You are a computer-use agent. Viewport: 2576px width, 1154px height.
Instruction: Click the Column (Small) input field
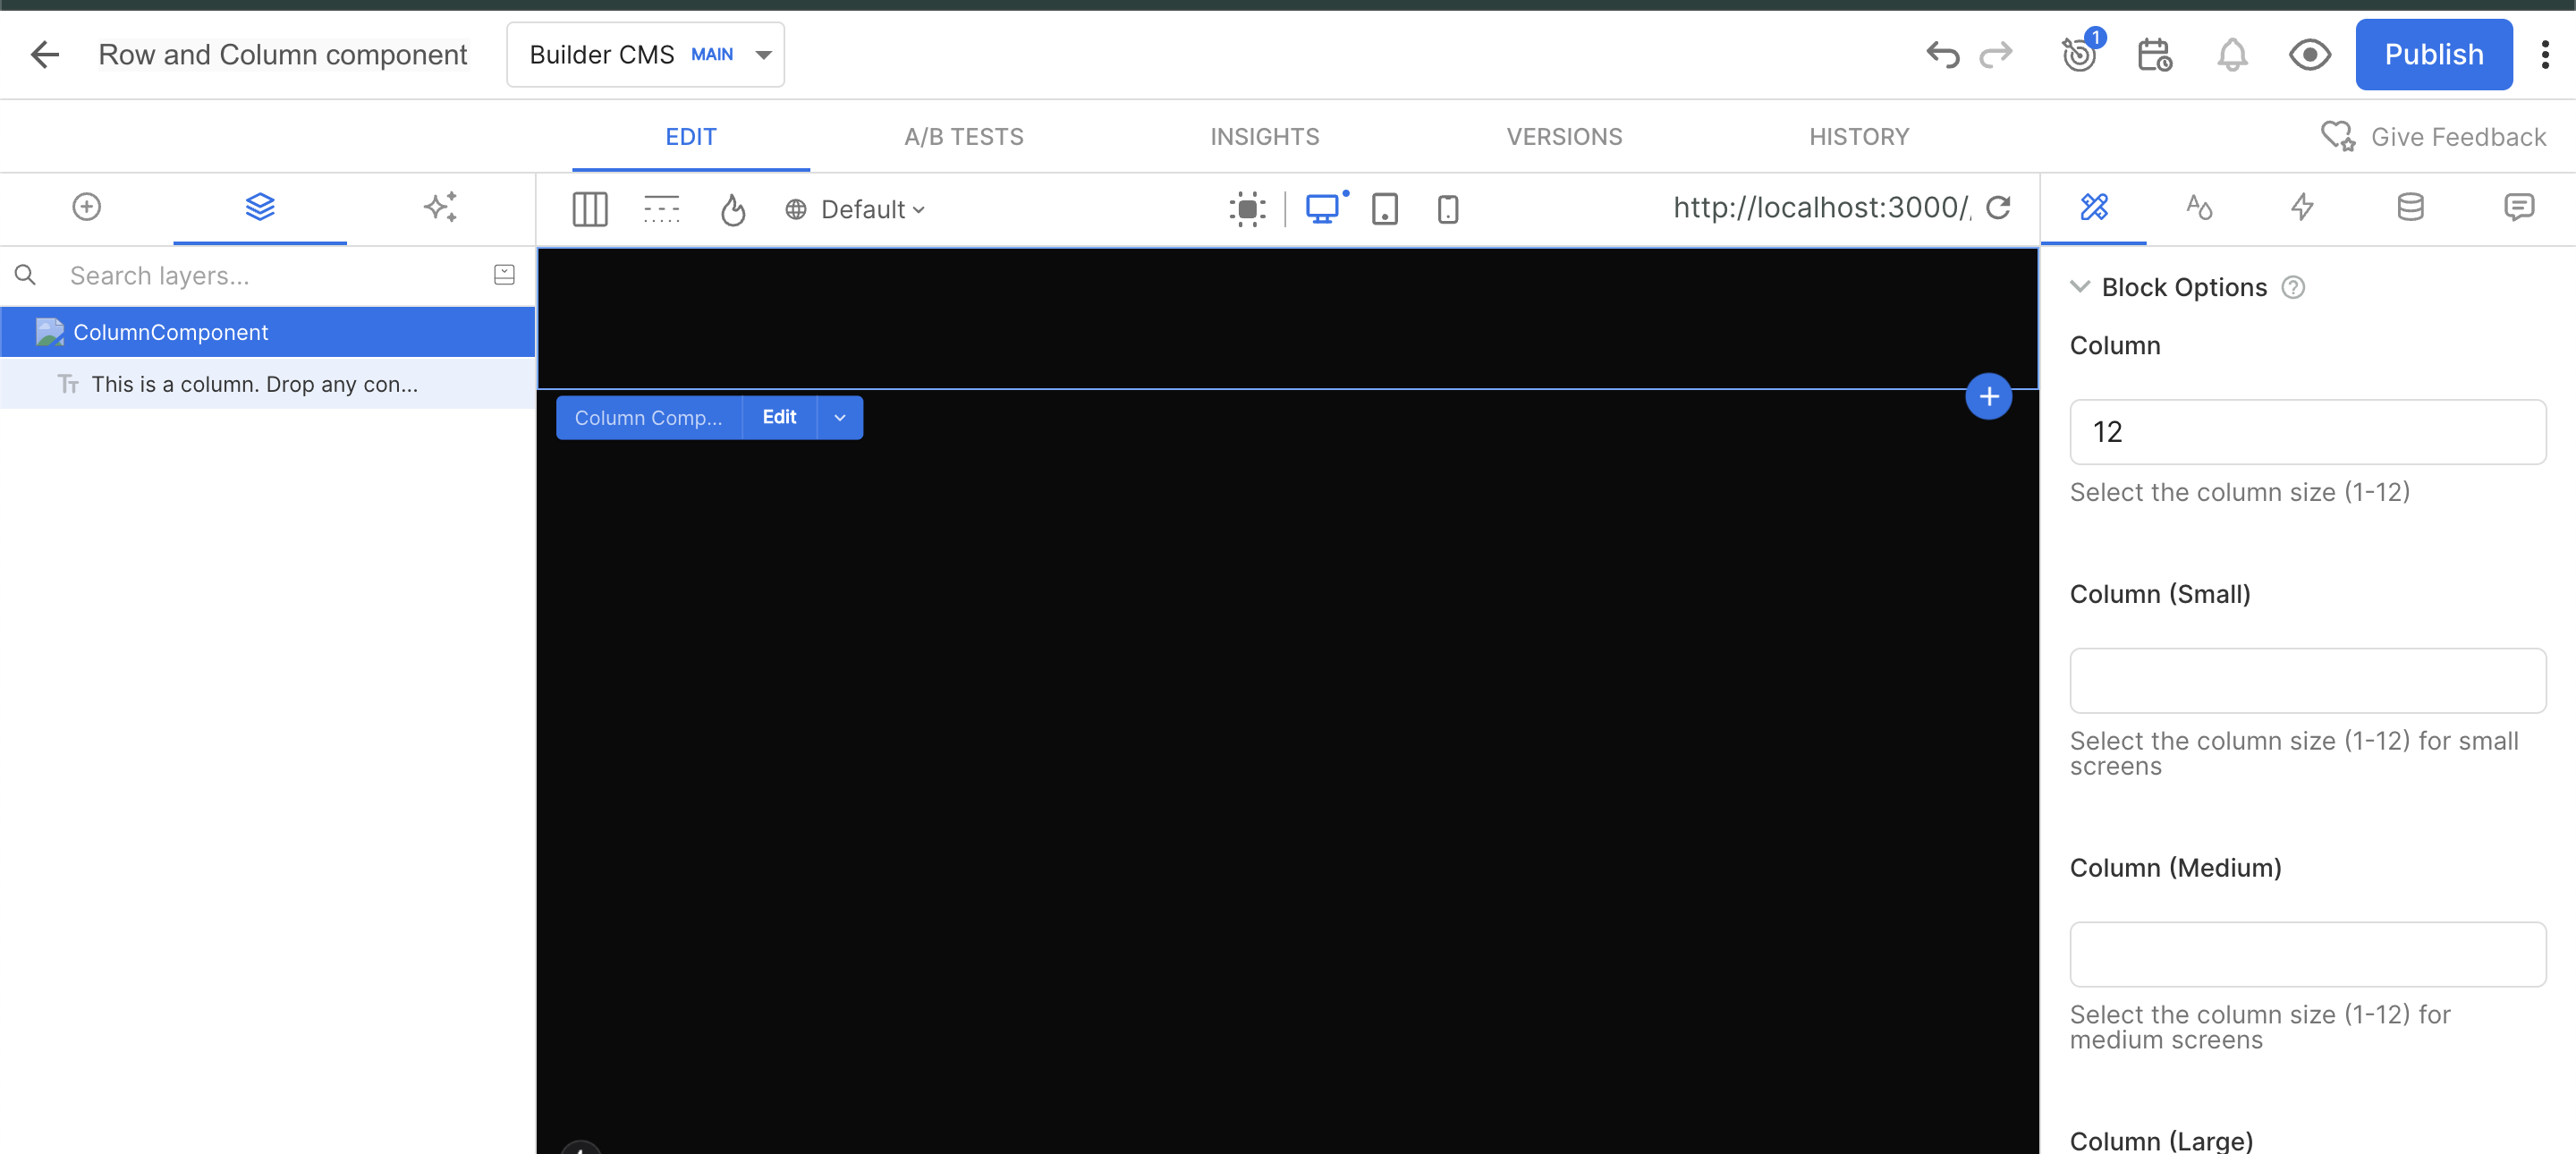2307,680
